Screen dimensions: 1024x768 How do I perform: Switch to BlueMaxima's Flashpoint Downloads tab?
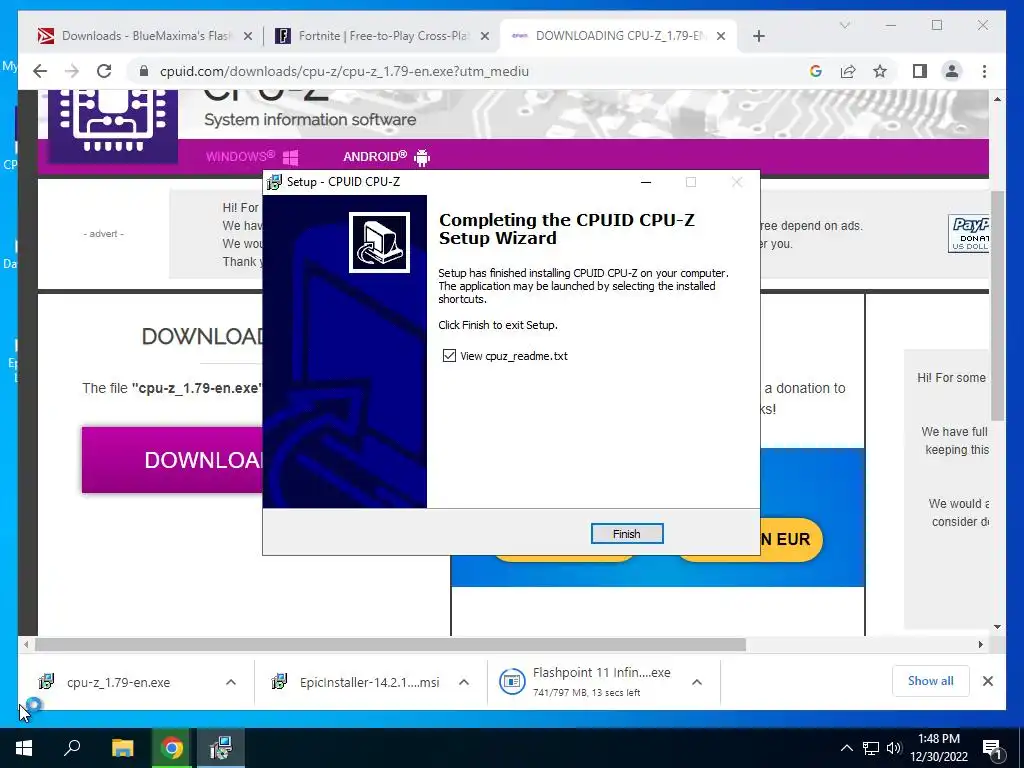[x=145, y=36]
